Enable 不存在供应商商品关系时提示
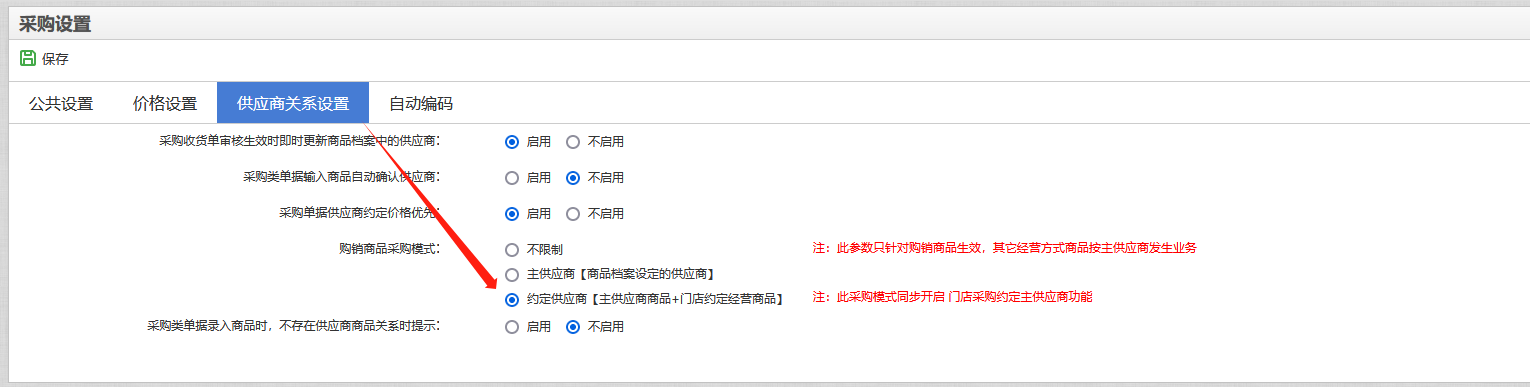The image size is (1530, 387). tap(512, 326)
